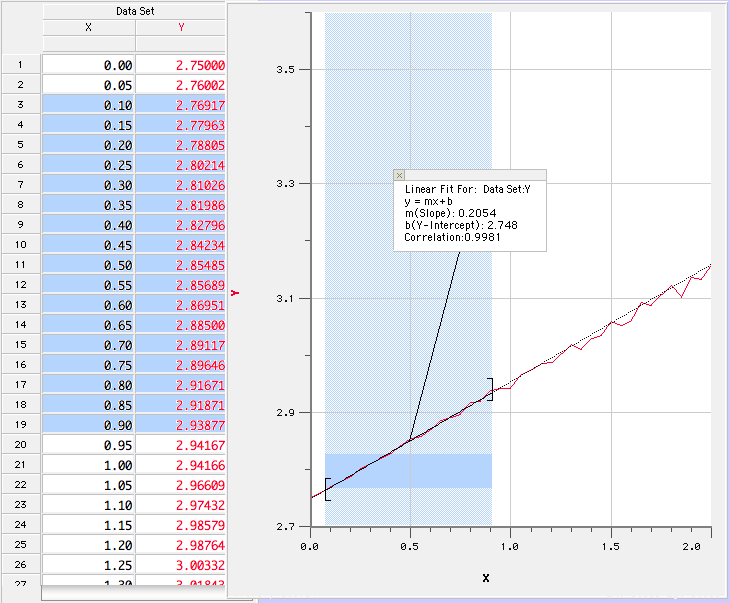The width and height of the screenshot is (730, 603).
Task: Click the right bracket of the fit range
Action: (x=490, y=389)
